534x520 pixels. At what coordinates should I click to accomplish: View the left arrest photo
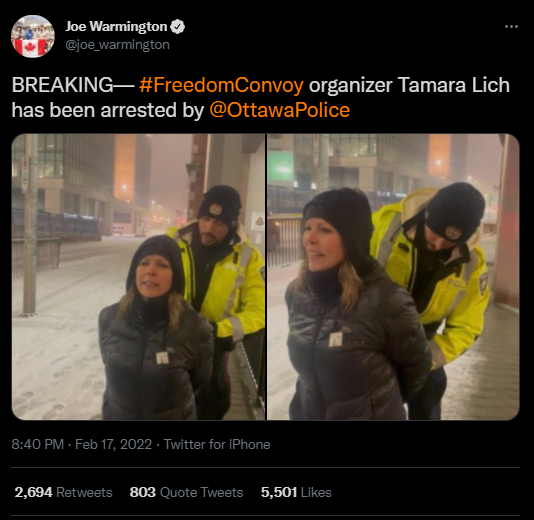(x=139, y=277)
